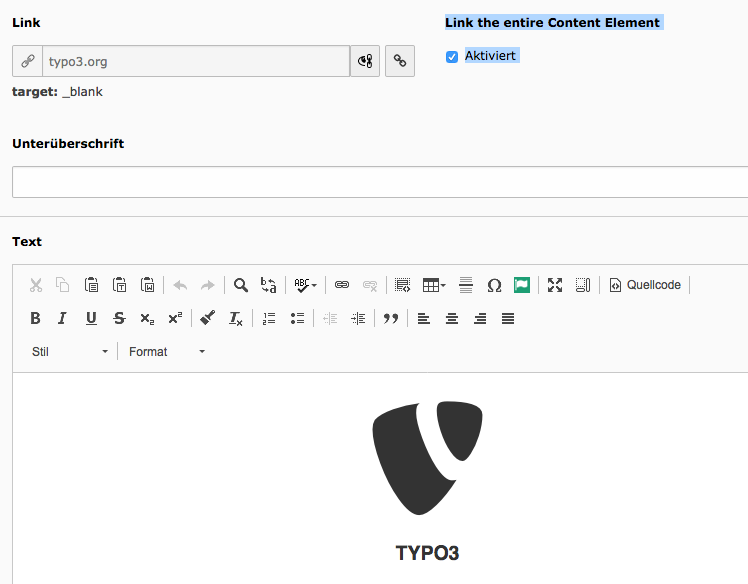Toggle Superscript formatting
The height and width of the screenshot is (584, 748).
pyautogui.click(x=175, y=318)
